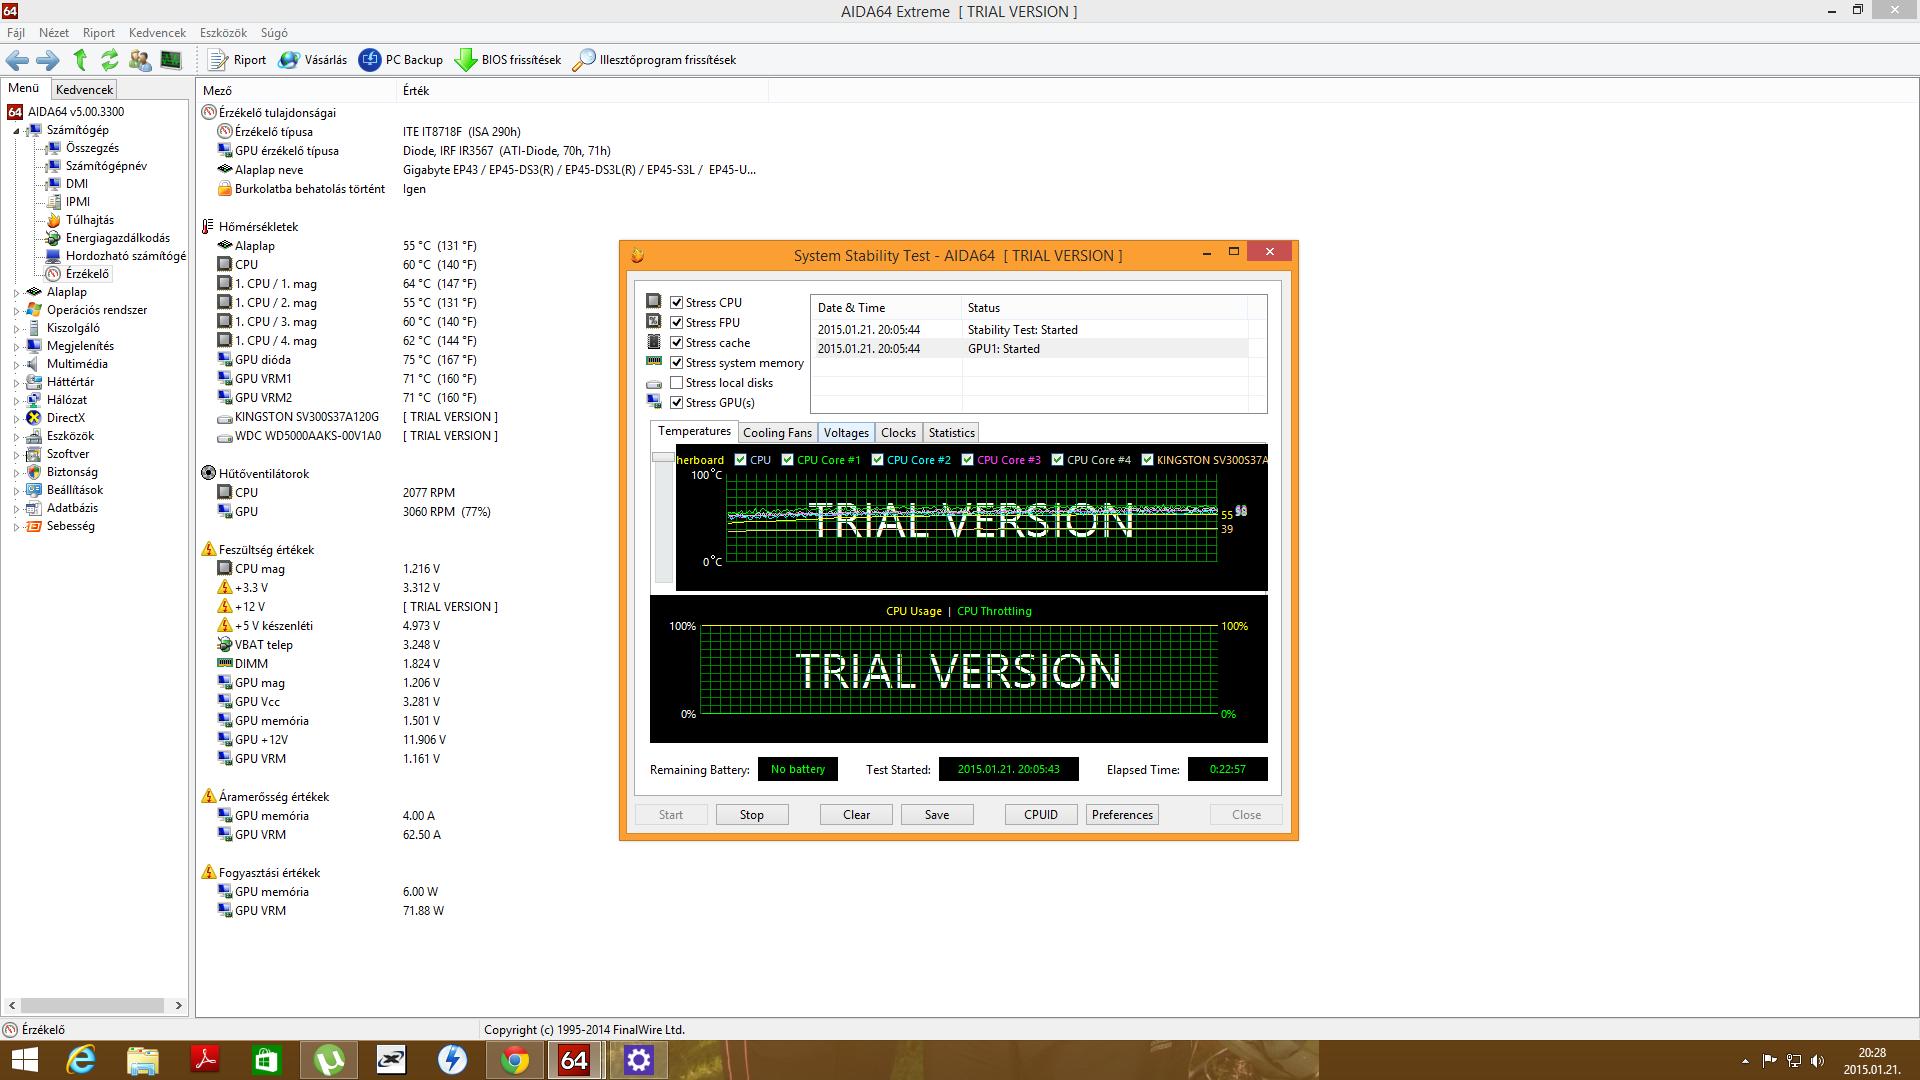Switch to Kedvencek tab
The height and width of the screenshot is (1080, 1920).
click(x=84, y=90)
